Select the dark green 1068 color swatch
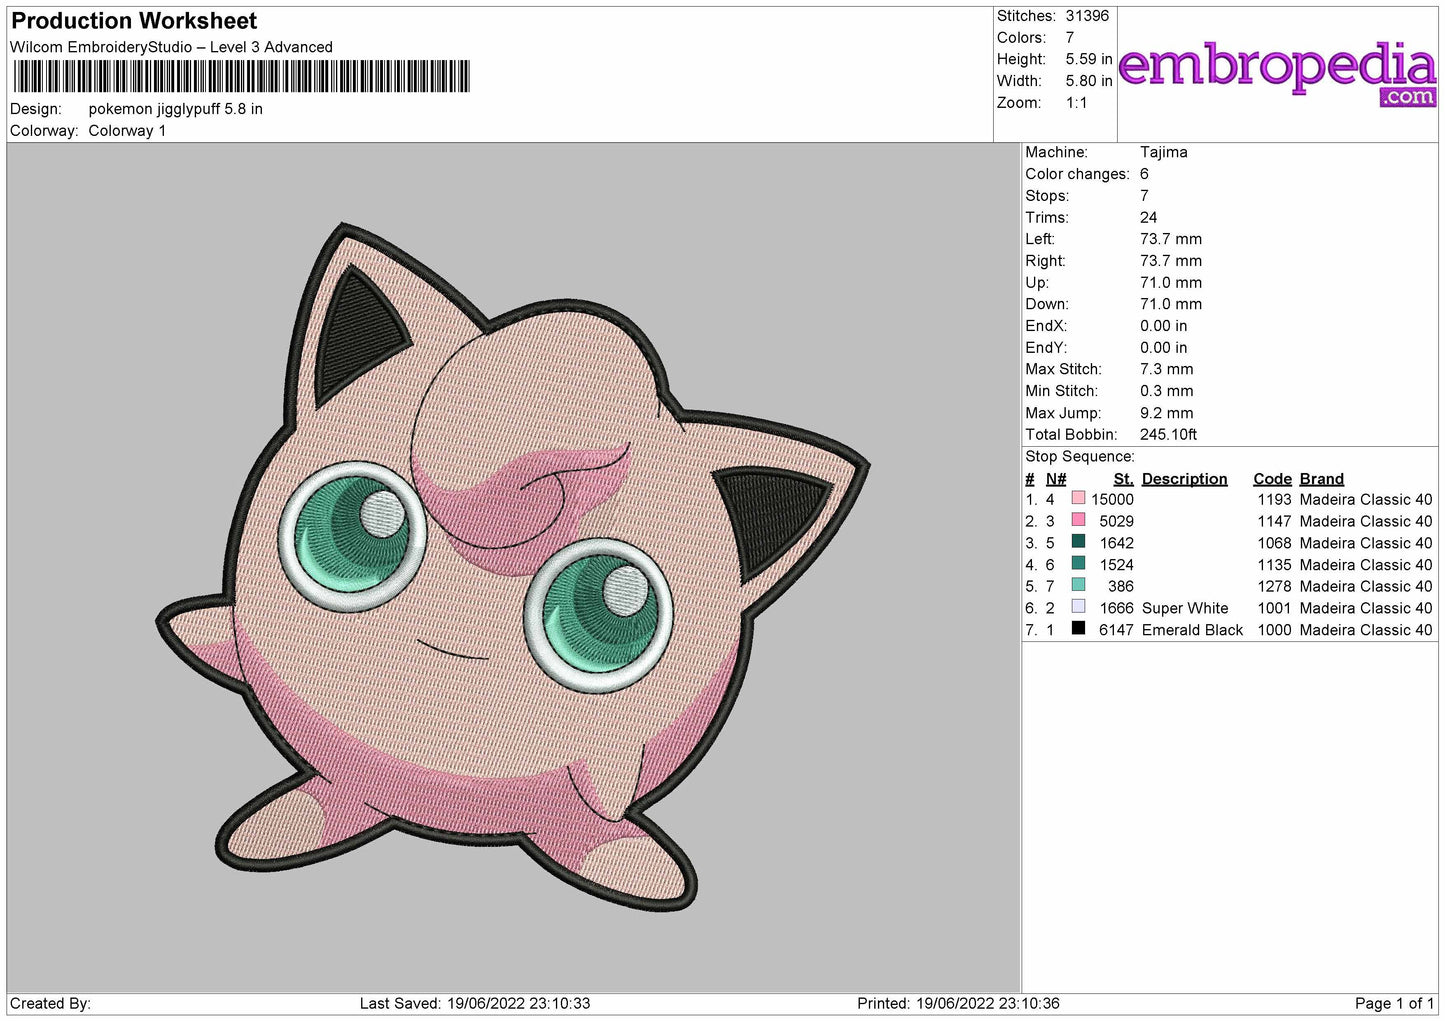 1078,542
